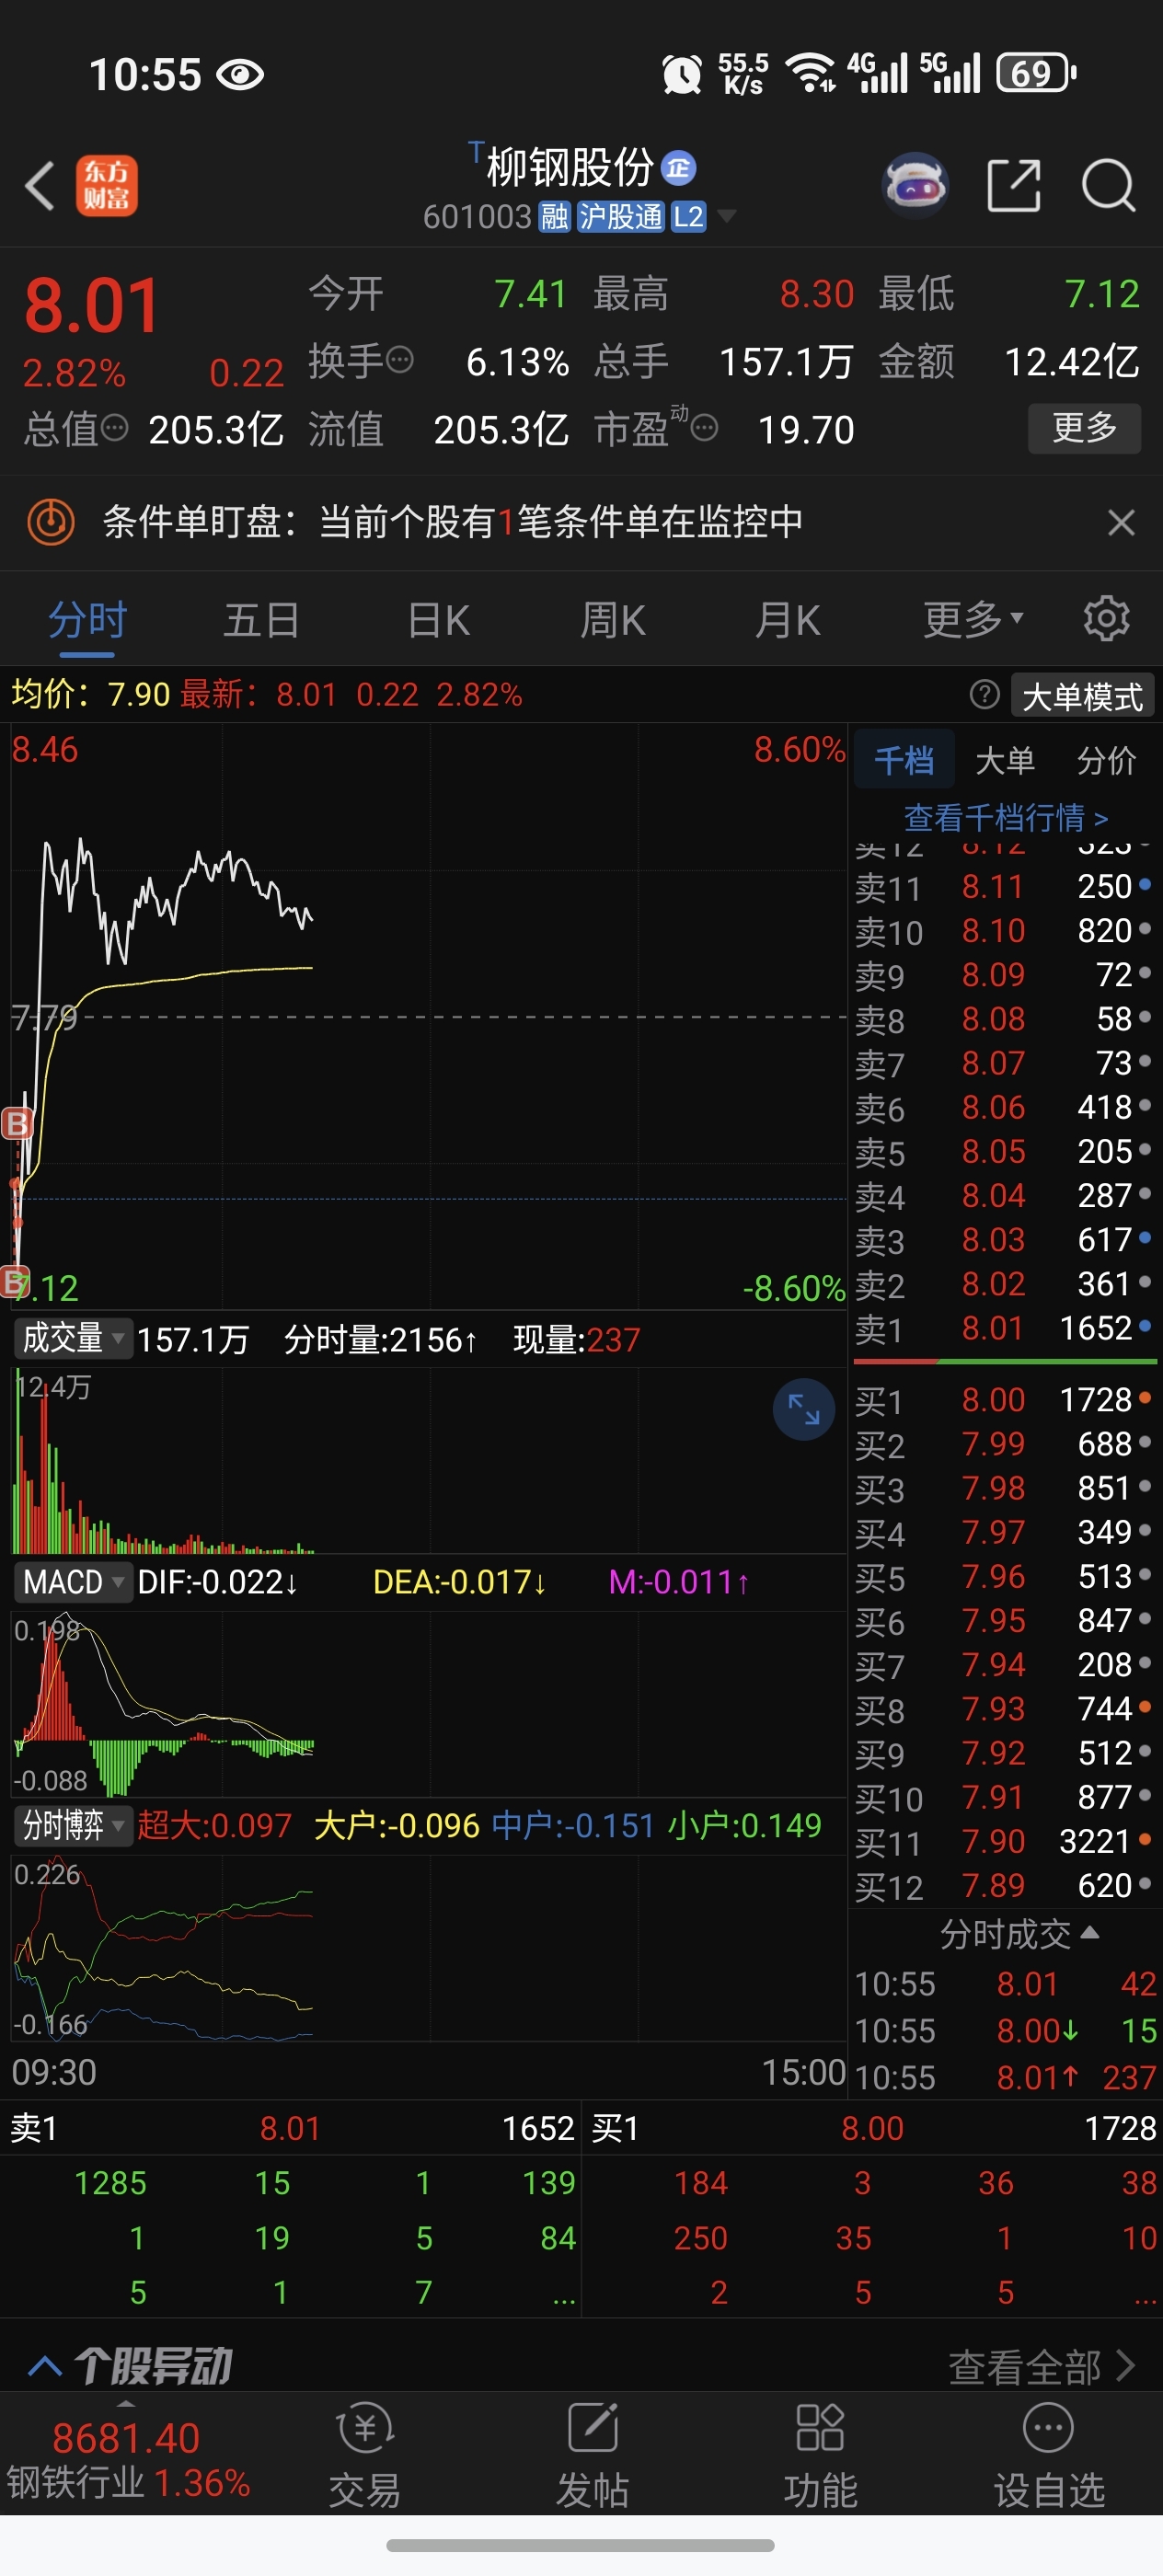The image size is (1163, 2576).
Task: Tap the 卖1 queue entry 1285
Action: [x=110, y=2182]
